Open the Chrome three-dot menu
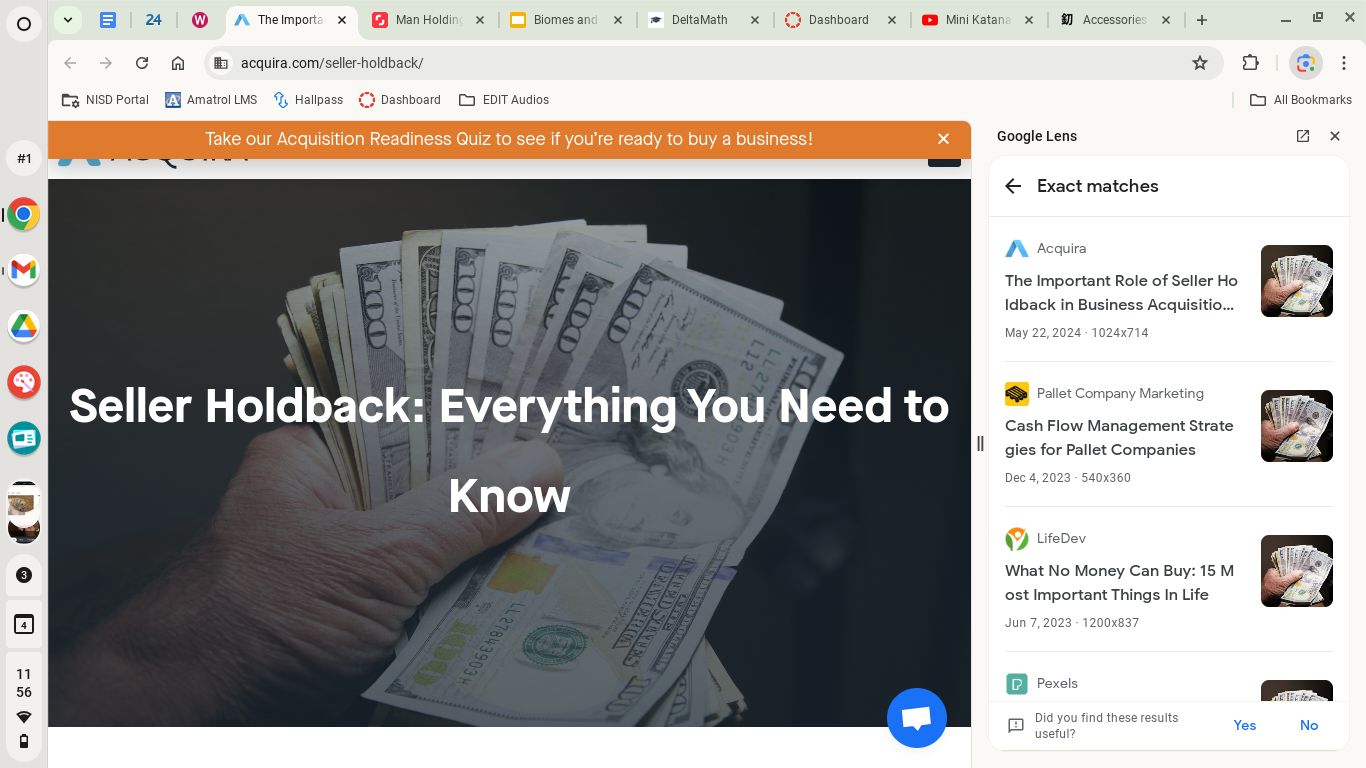This screenshot has height=768, width=1366. click(1344, 63)
